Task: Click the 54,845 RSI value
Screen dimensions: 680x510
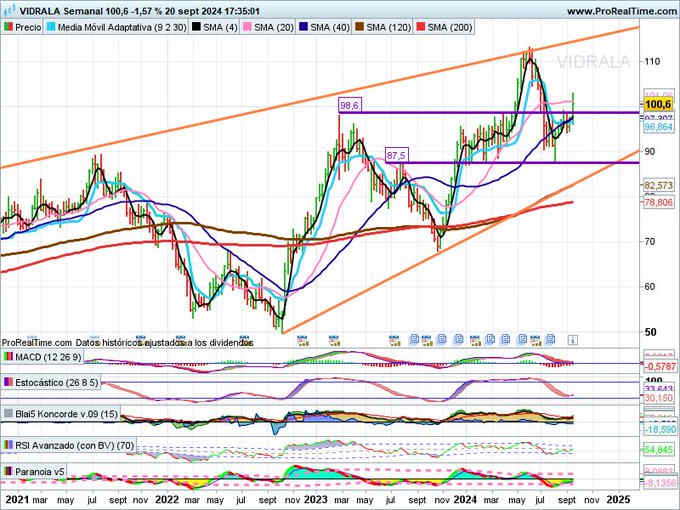Action: [x=658, y=450]
